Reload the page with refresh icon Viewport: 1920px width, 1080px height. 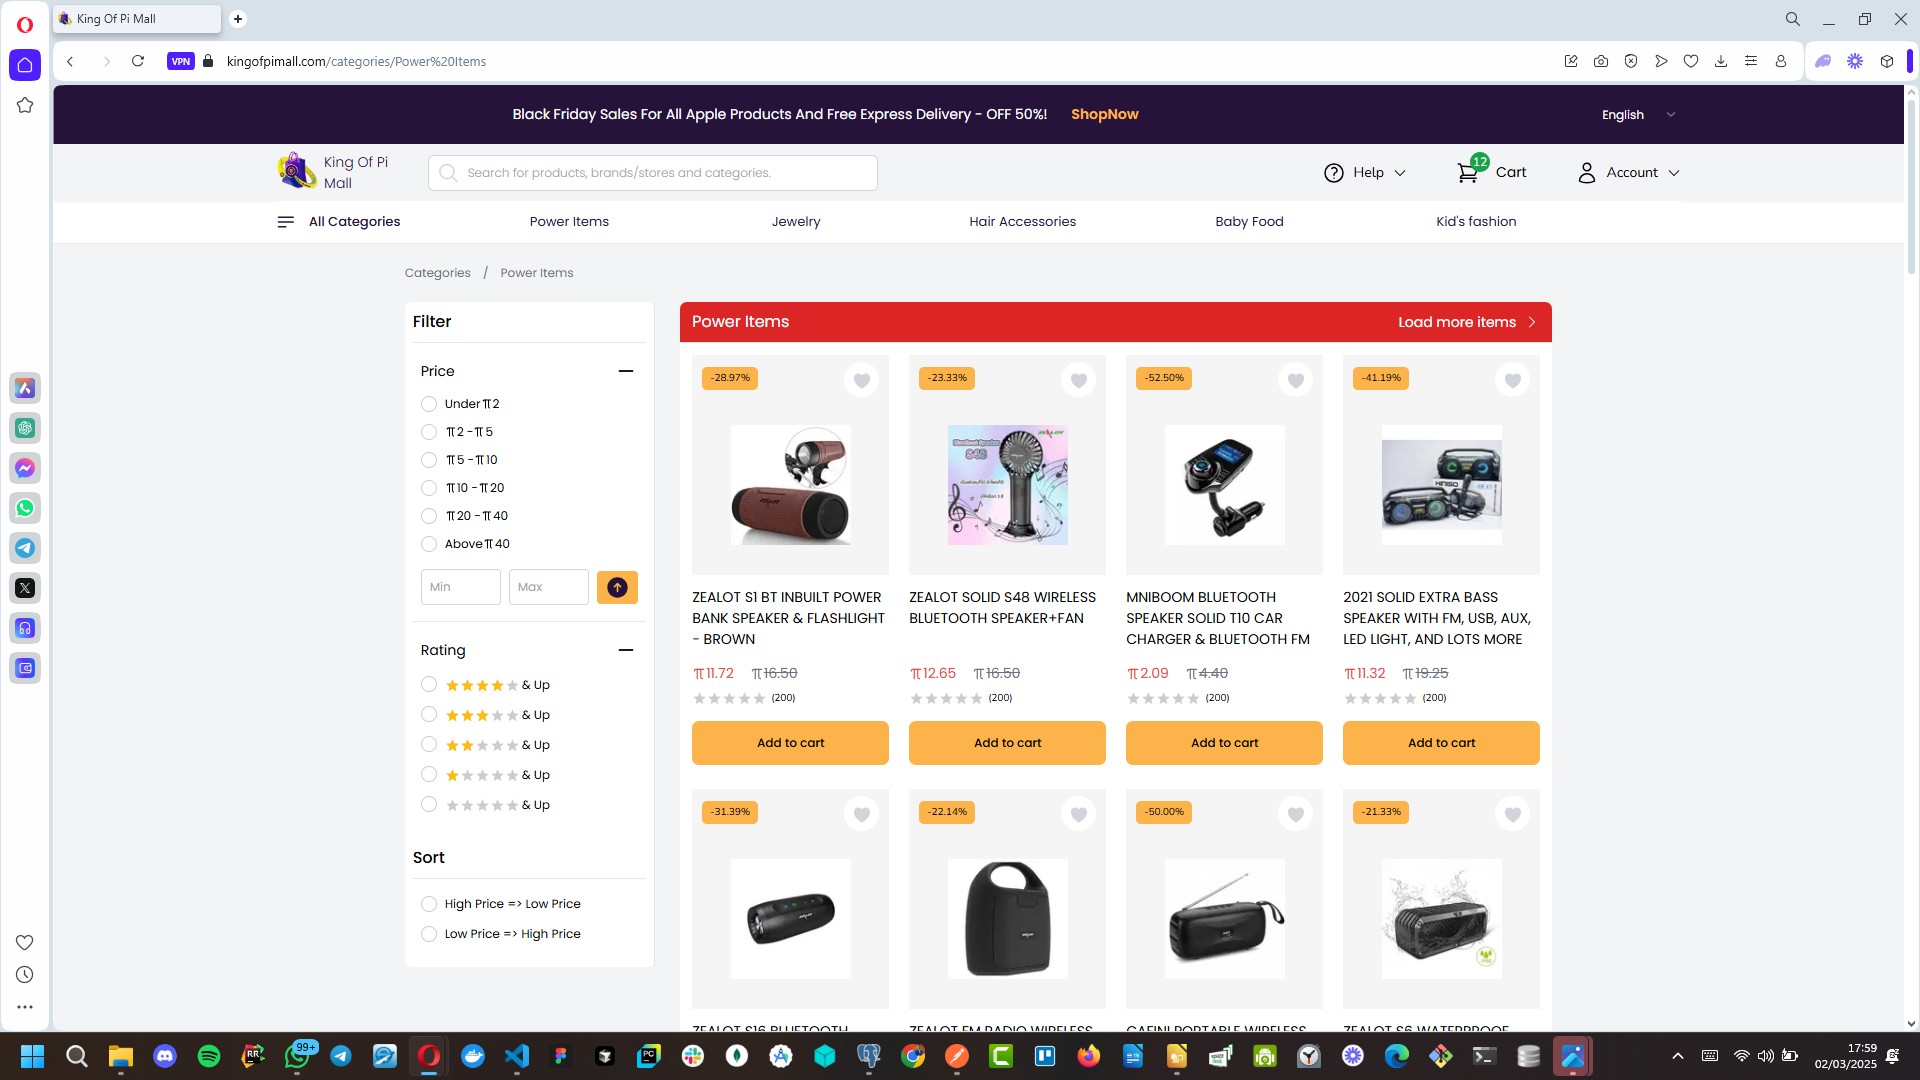138,61
